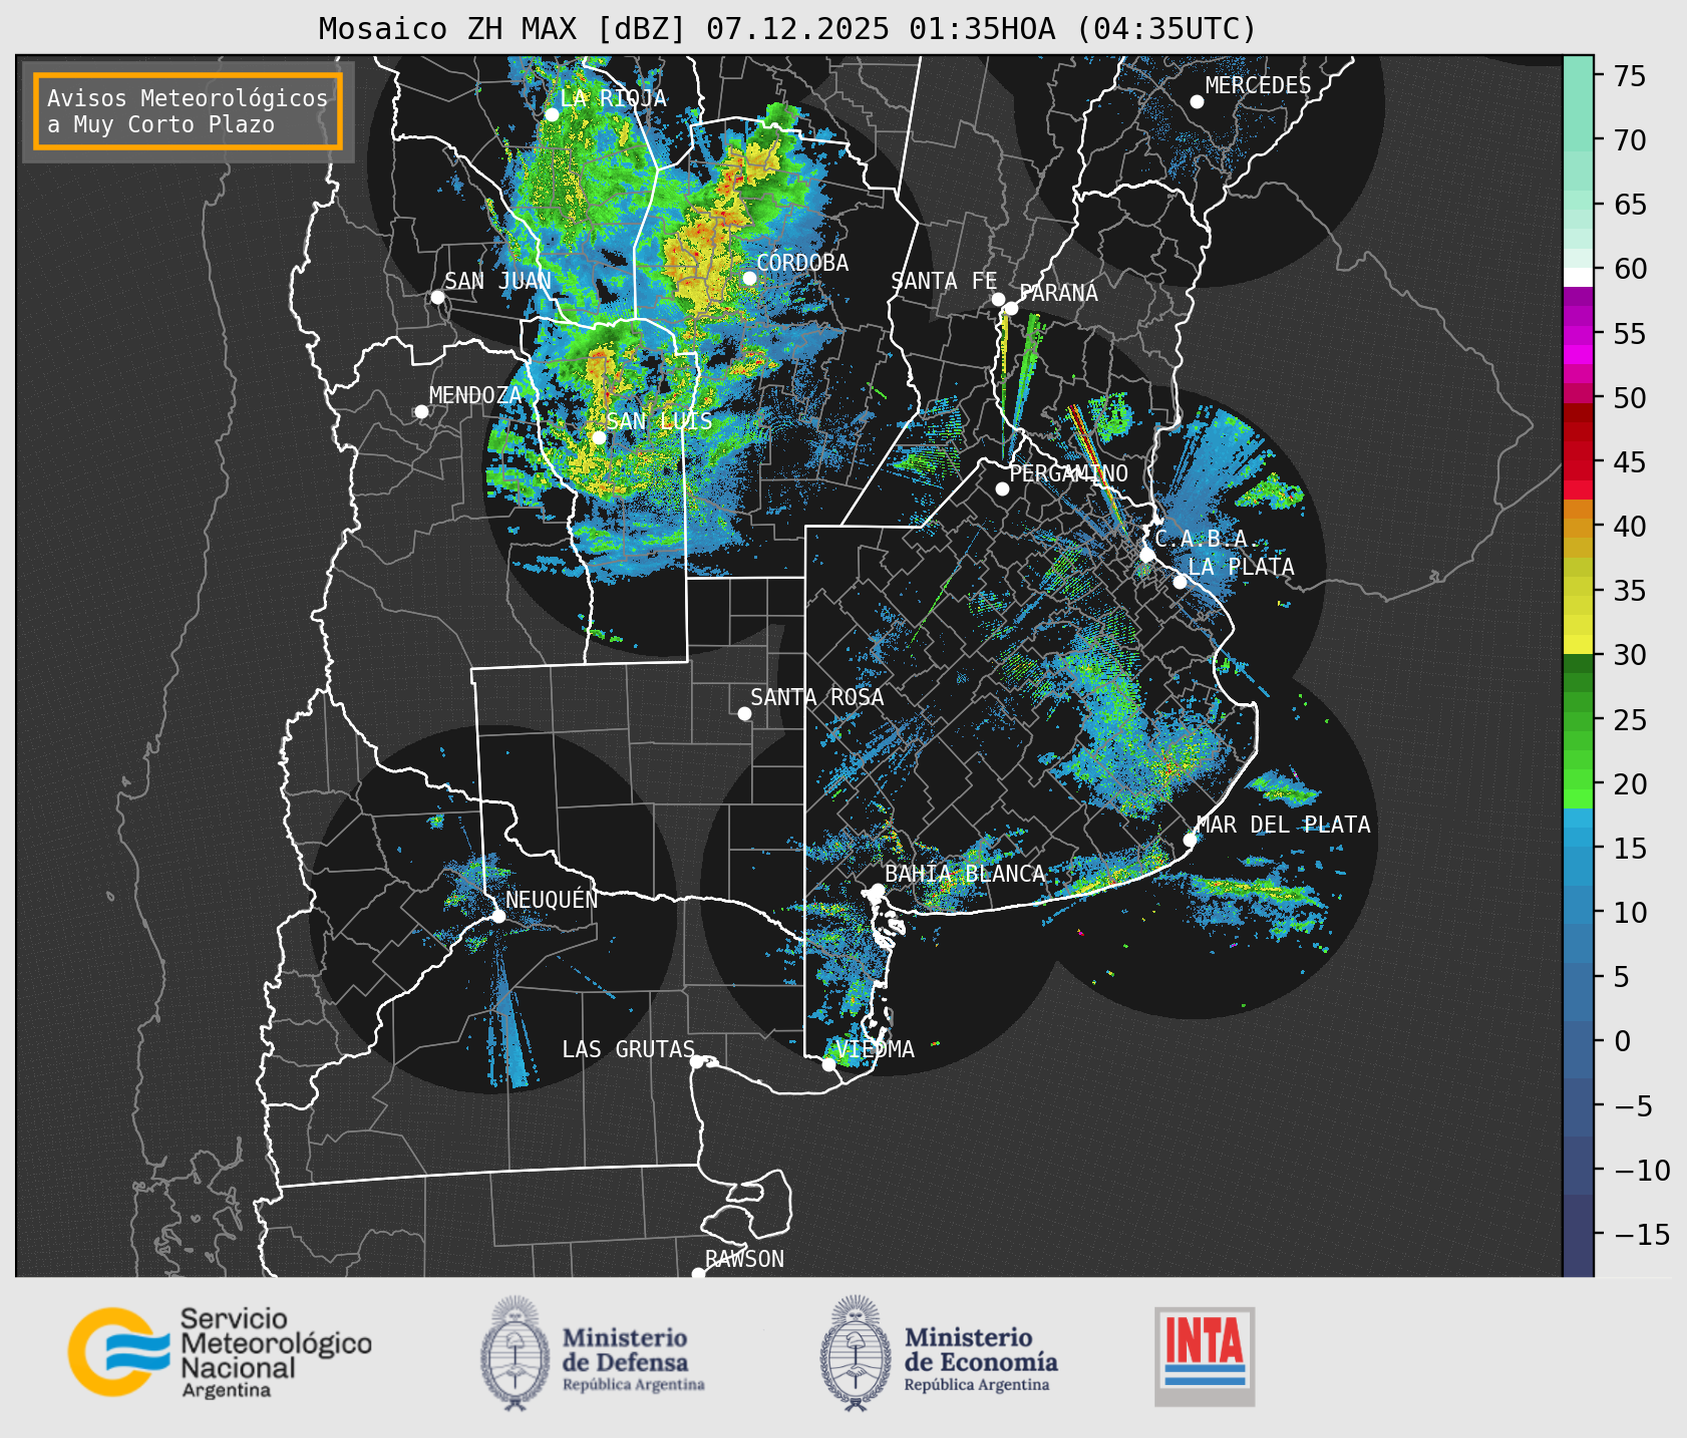Click the LA PLATA city marker dot
Viewport: 1687px width, 1438px height.
pos(1180,582)
